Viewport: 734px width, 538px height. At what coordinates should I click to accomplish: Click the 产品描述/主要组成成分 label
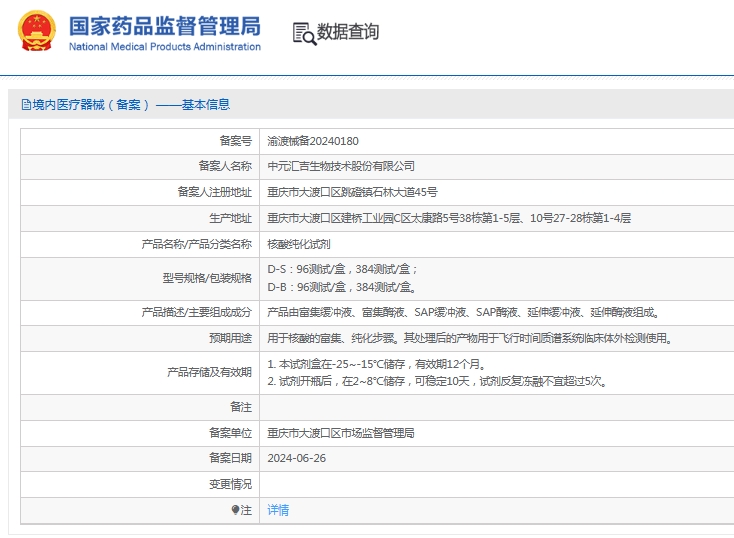(x=197, y=312)
